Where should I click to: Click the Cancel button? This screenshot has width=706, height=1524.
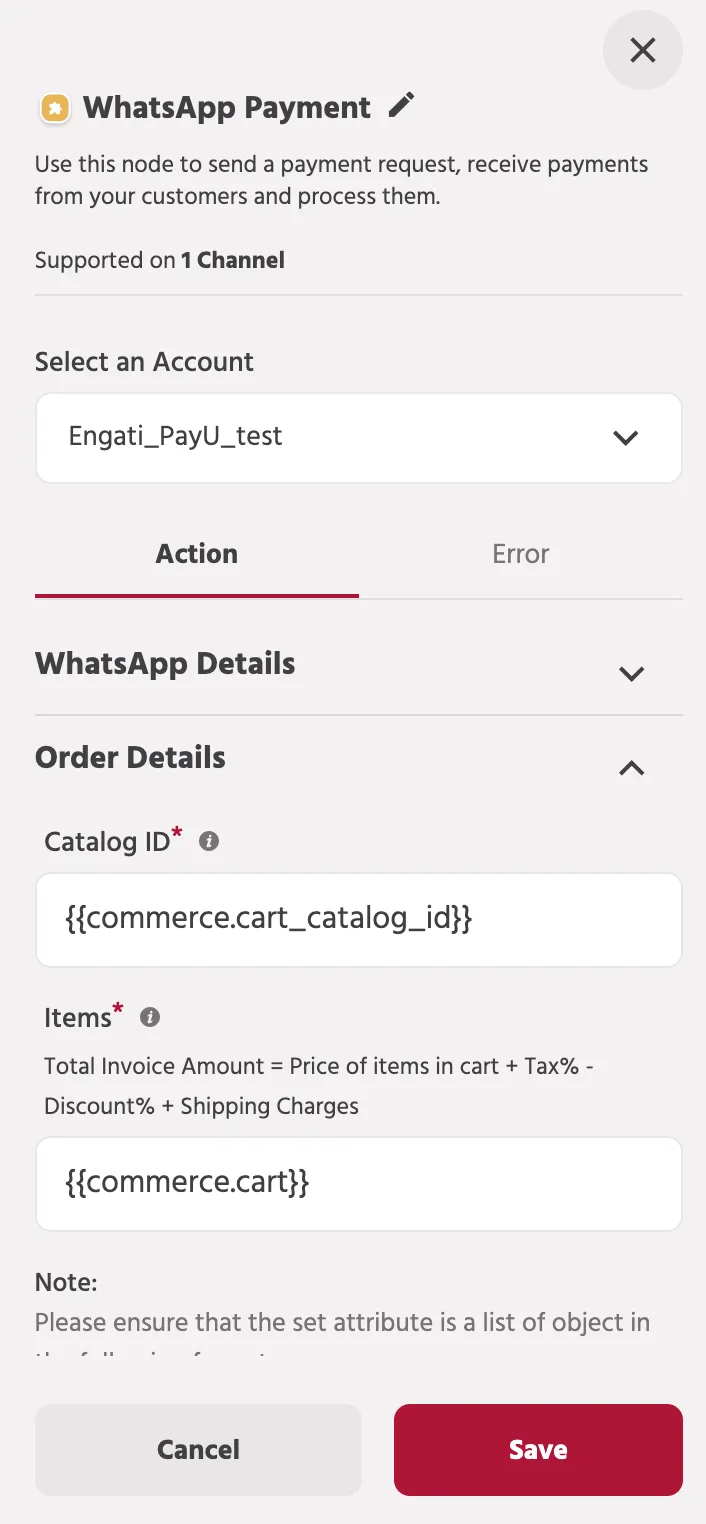pos(198,1450)
